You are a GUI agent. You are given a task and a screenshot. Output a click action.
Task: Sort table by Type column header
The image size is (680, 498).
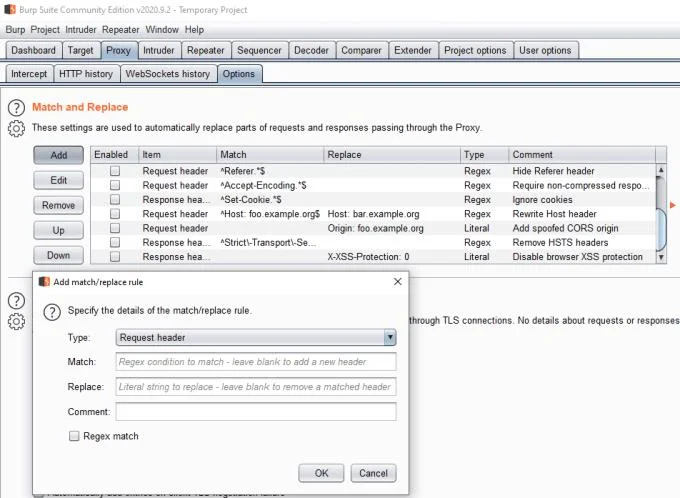[x=484, y=155]
